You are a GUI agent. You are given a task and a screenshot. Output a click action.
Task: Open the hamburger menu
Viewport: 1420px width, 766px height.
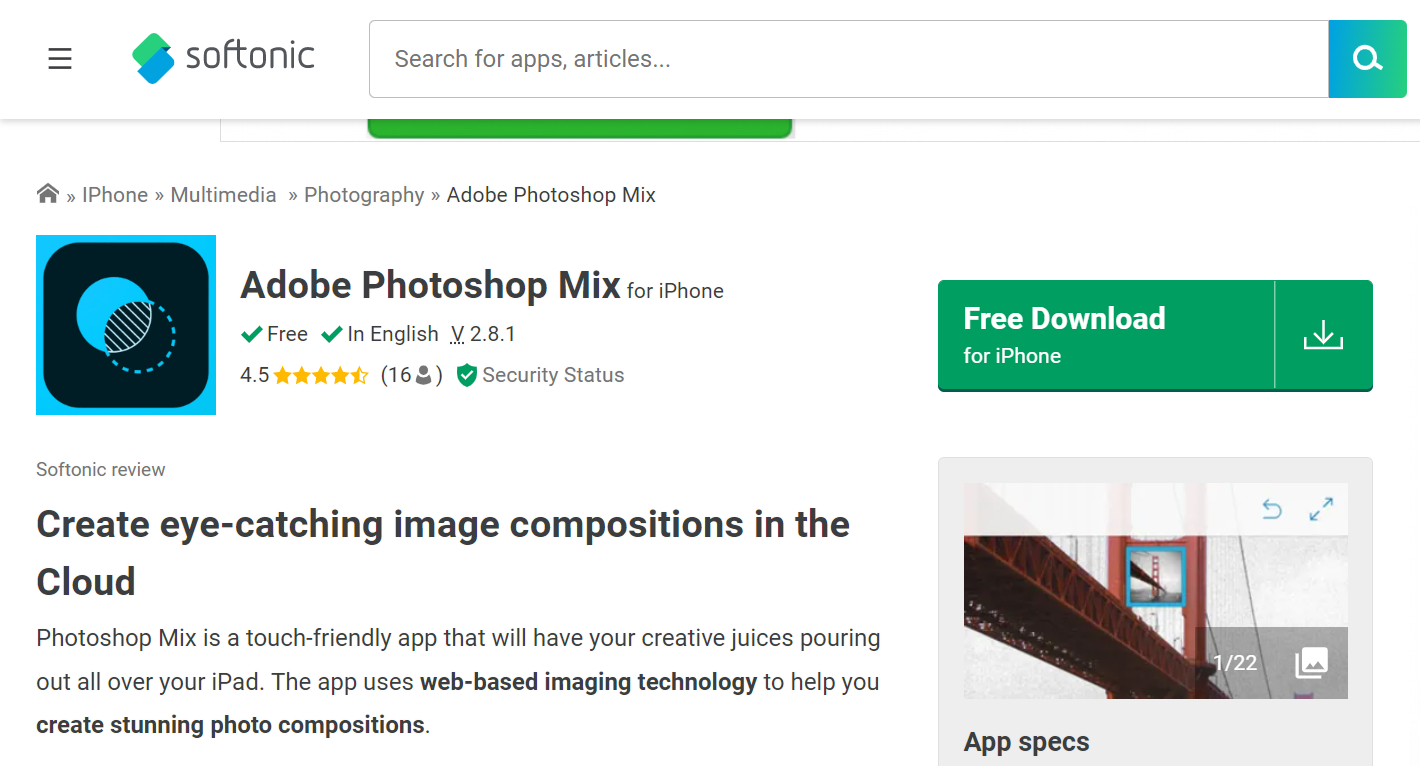(x=60, y=59)
